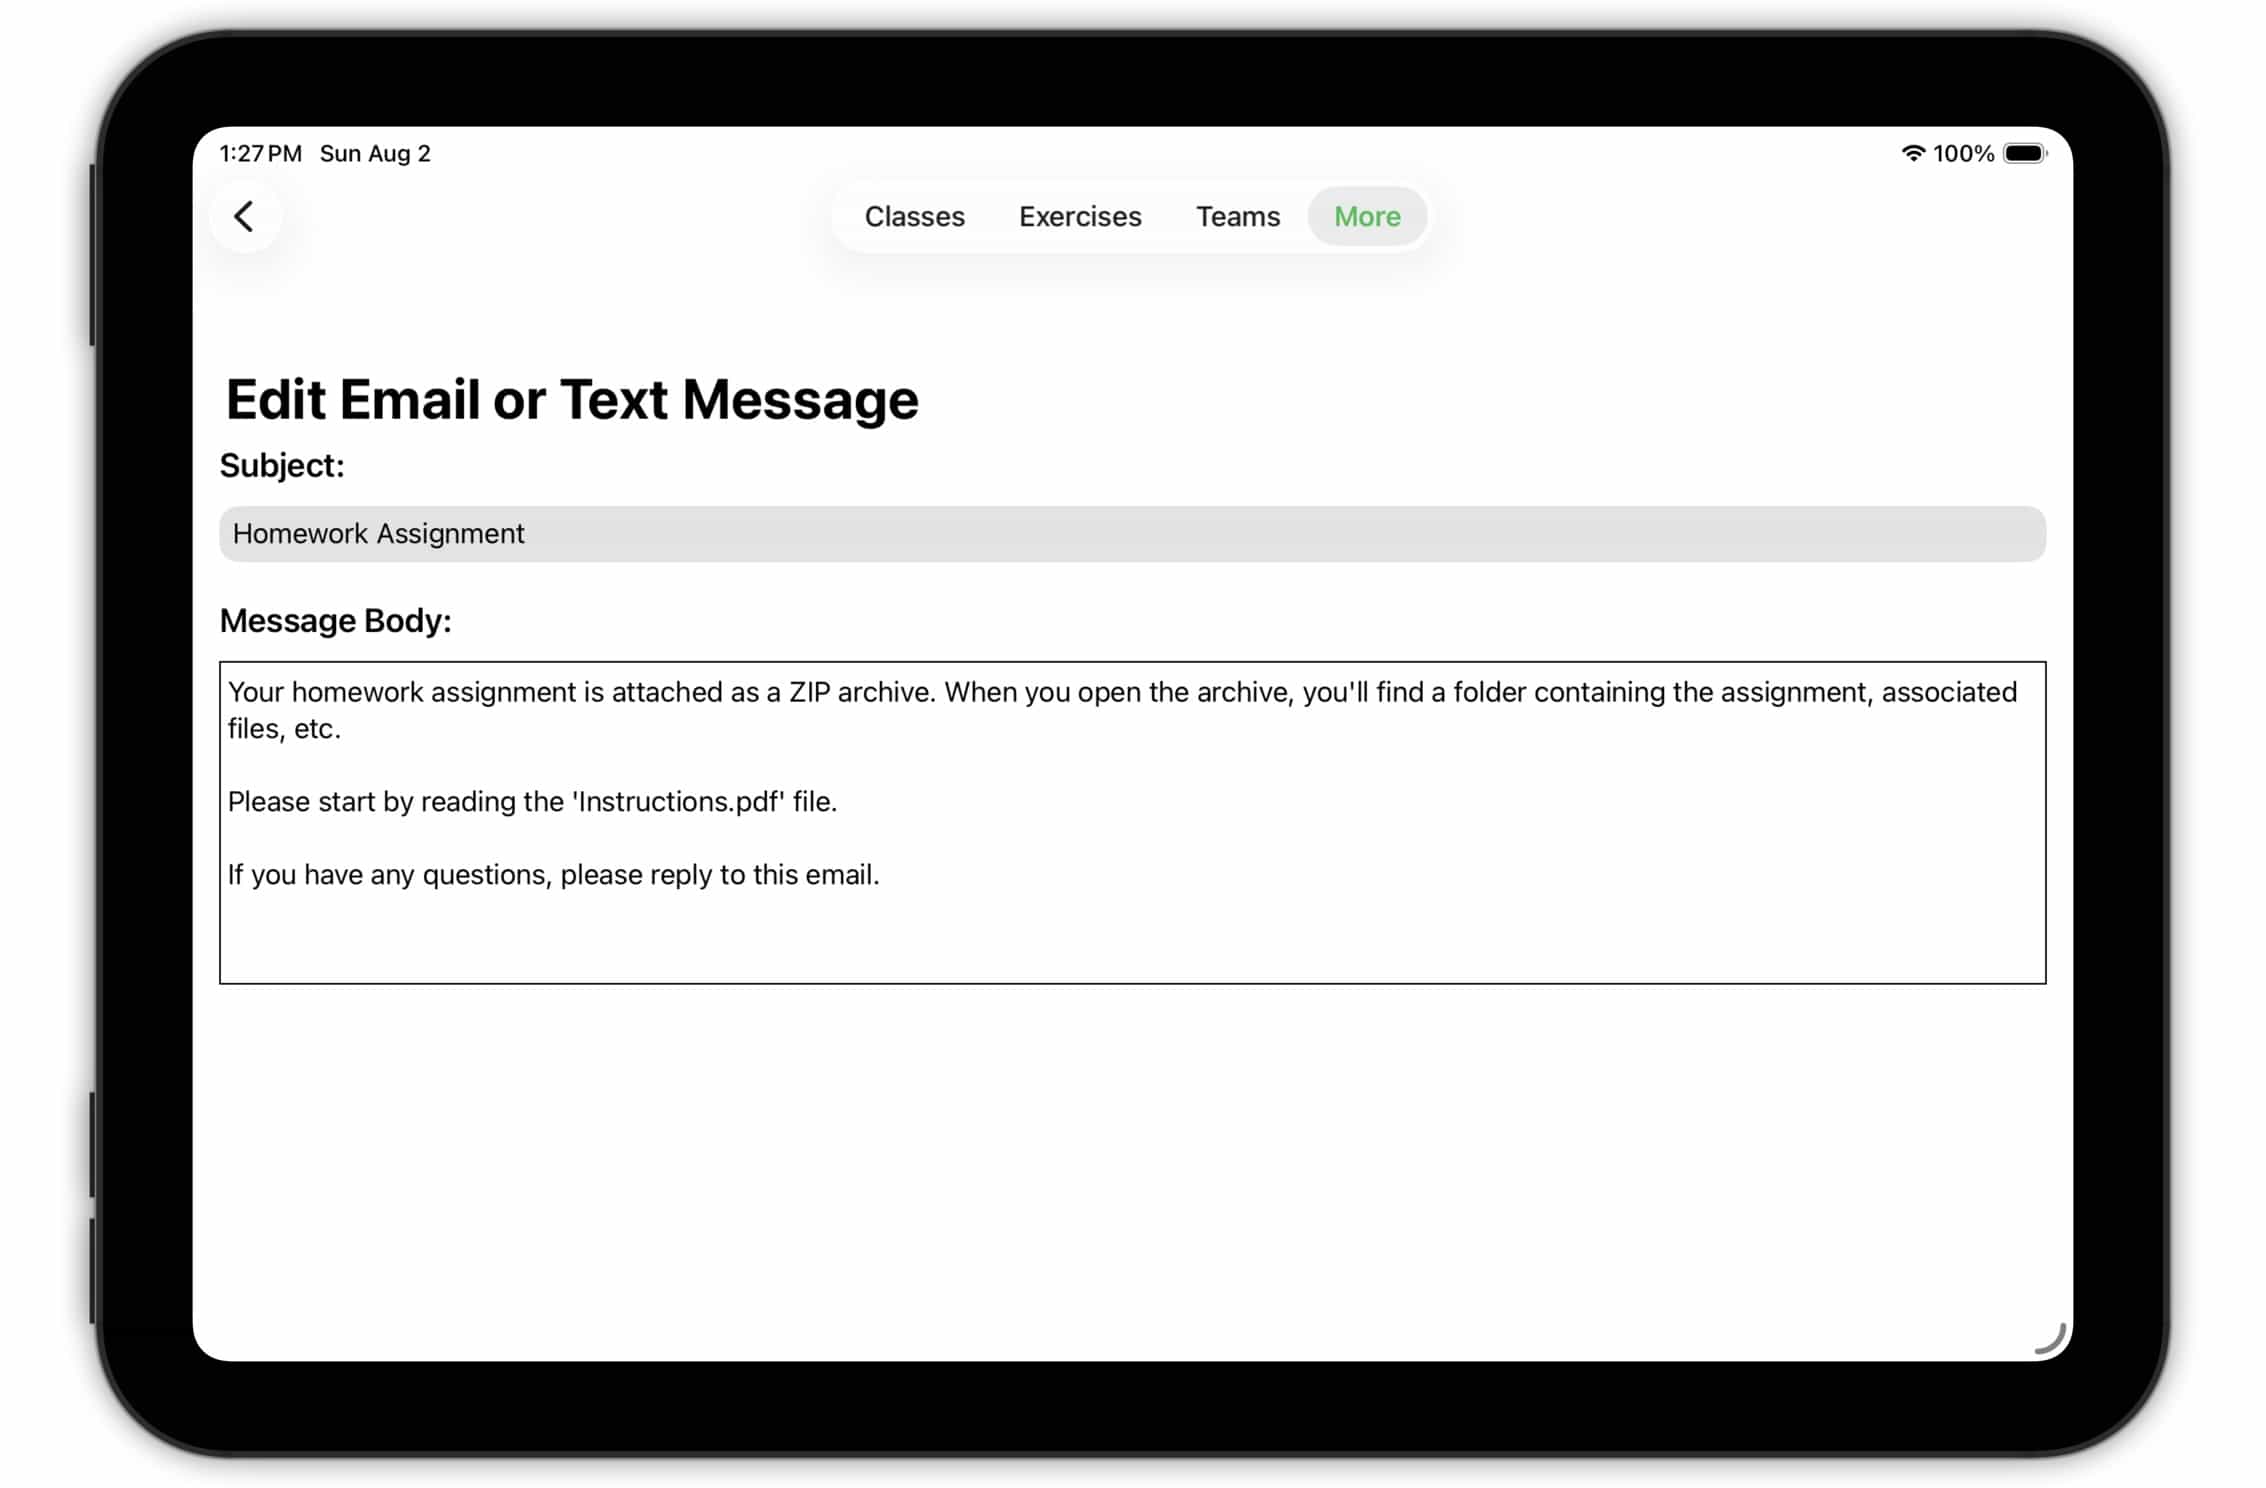Click the 'Instructions.pdf' sentence in message
Viewport: 2266px width, 1488px height.
pyautogui.click(x=532, y=802)
